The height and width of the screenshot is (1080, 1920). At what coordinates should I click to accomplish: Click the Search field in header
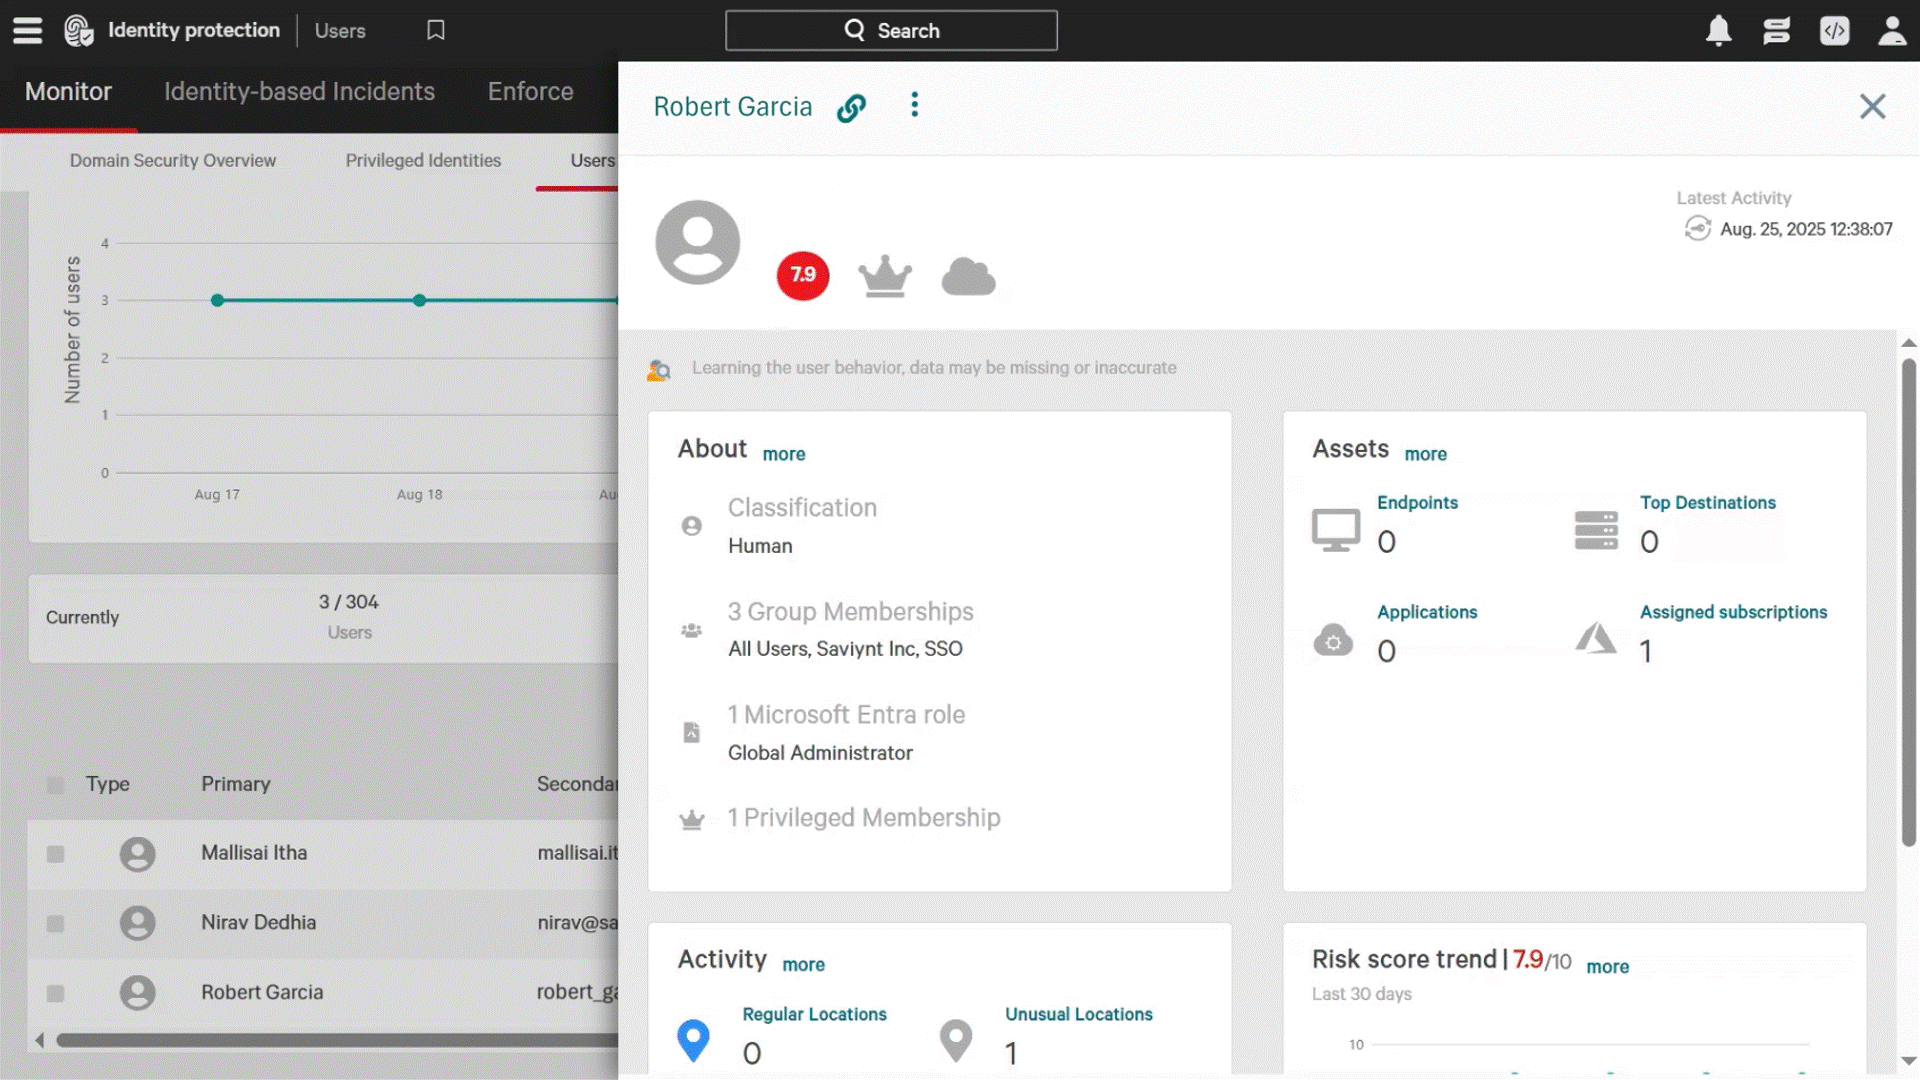coord(891,31)
